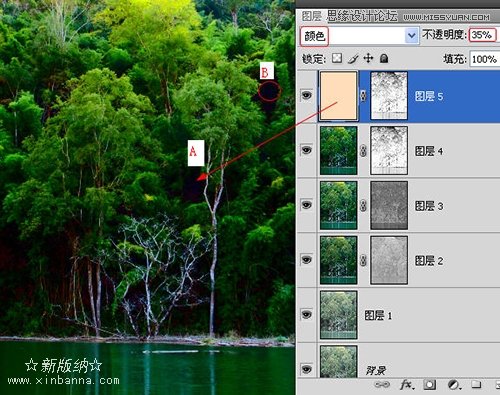Select the peach color thumbnail of 图层 5

(x=339, y=96)
